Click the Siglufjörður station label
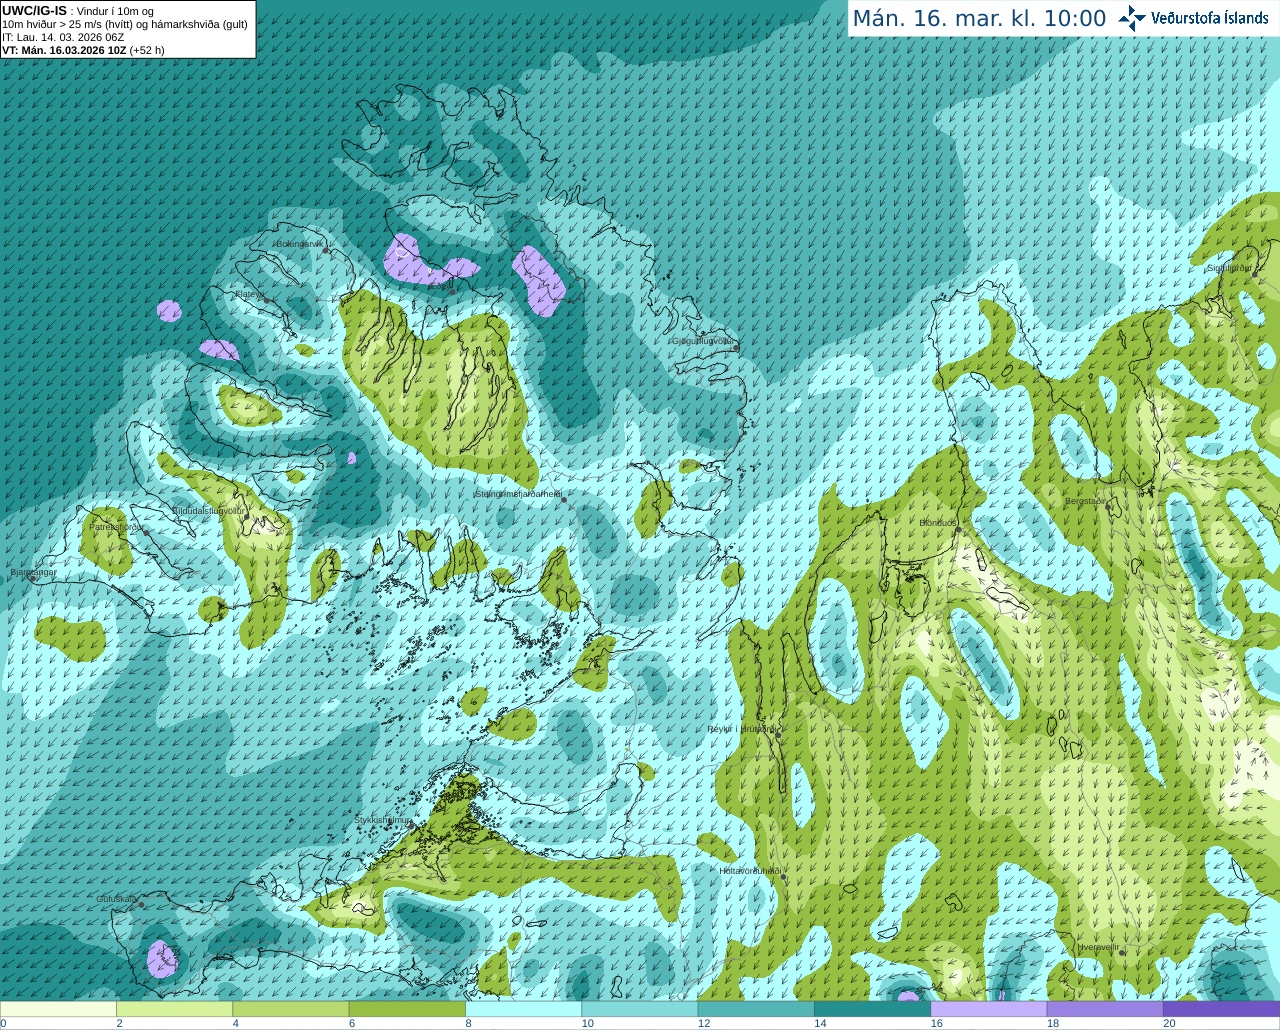 pyautogui.click(x=1229, y=268)
